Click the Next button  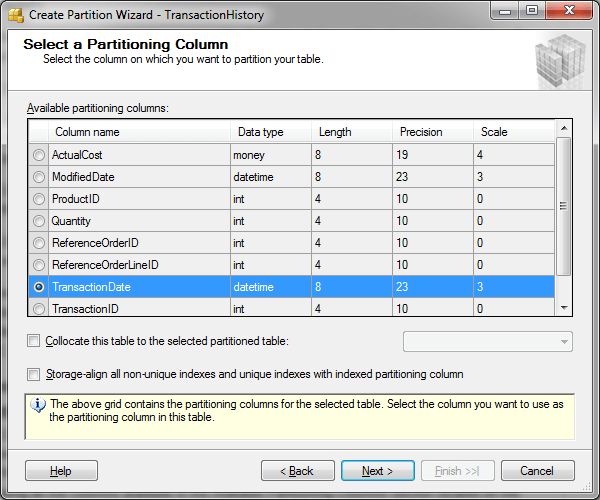[377, 471]
